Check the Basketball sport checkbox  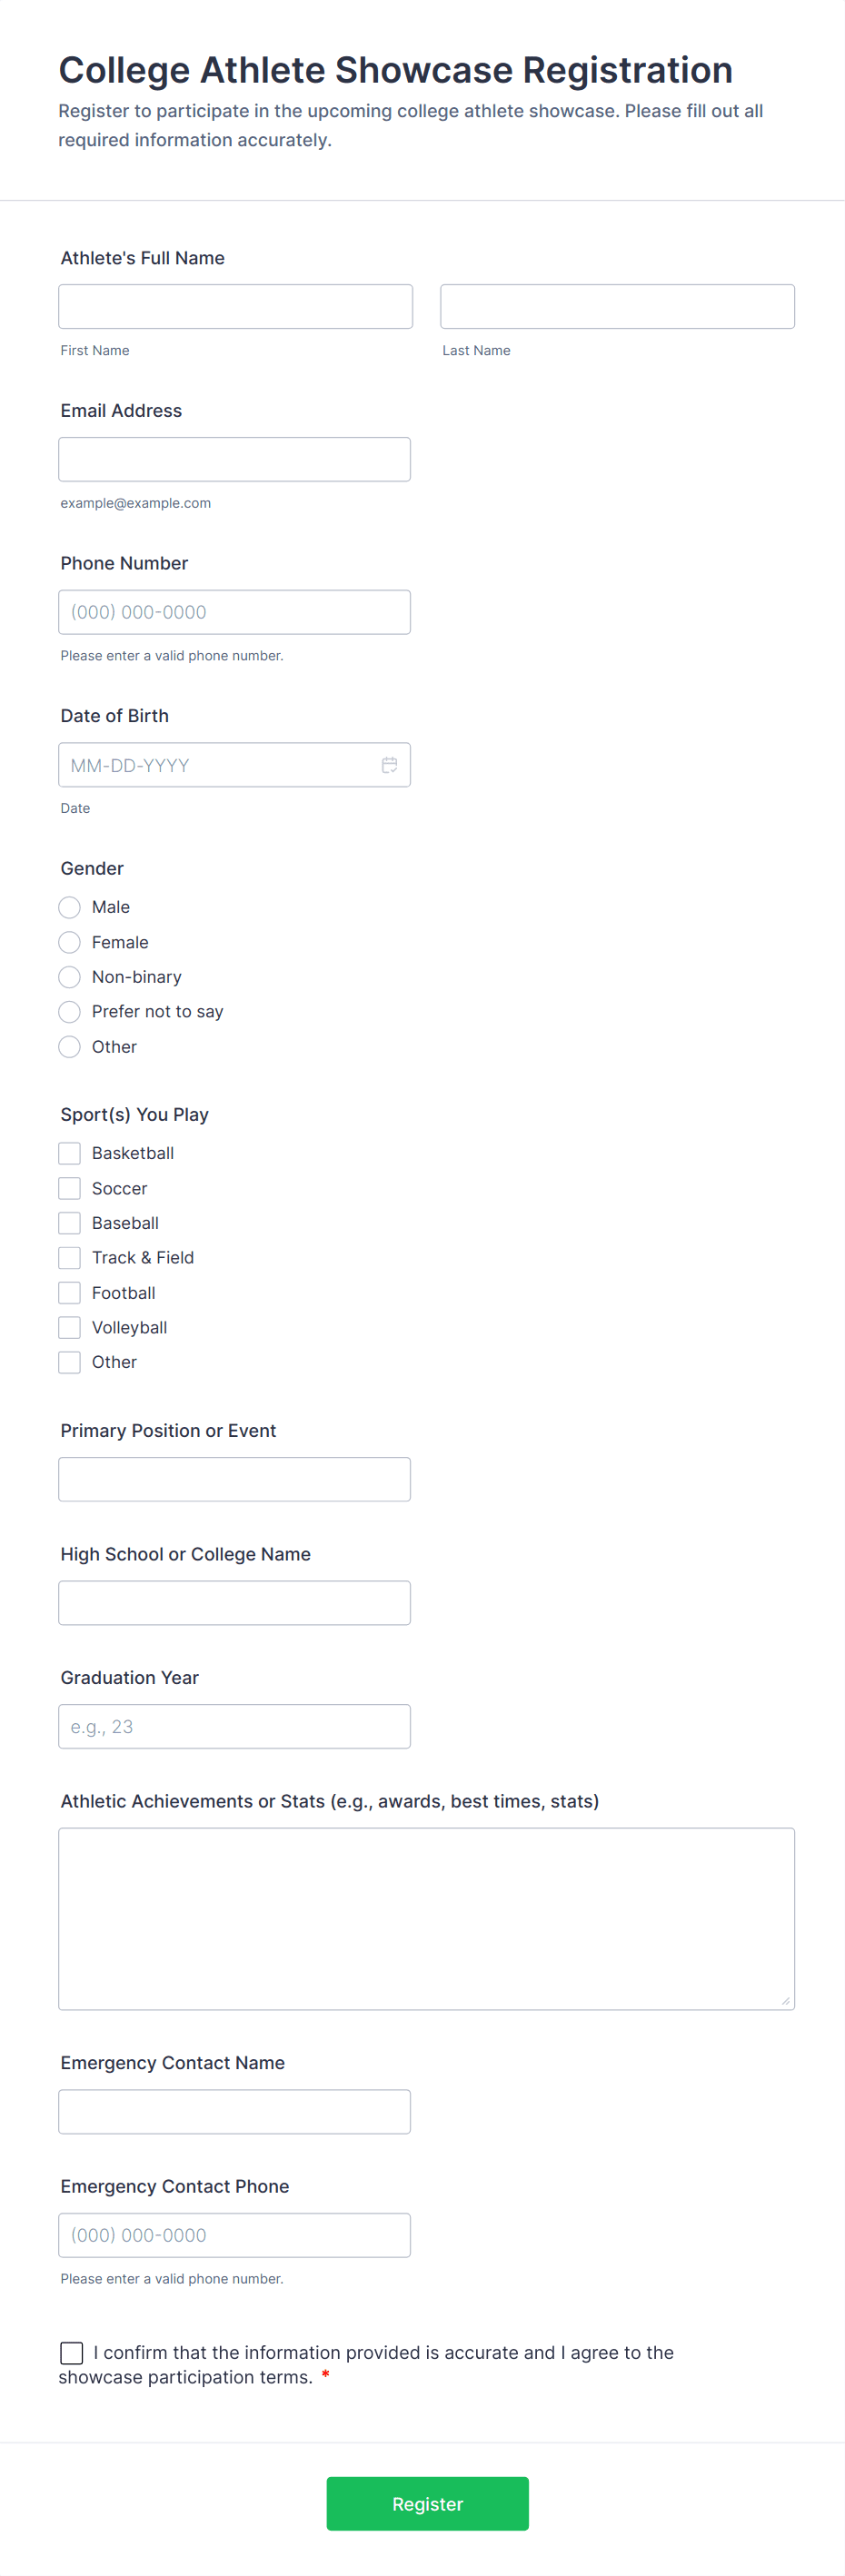(x=69, y=1153)
